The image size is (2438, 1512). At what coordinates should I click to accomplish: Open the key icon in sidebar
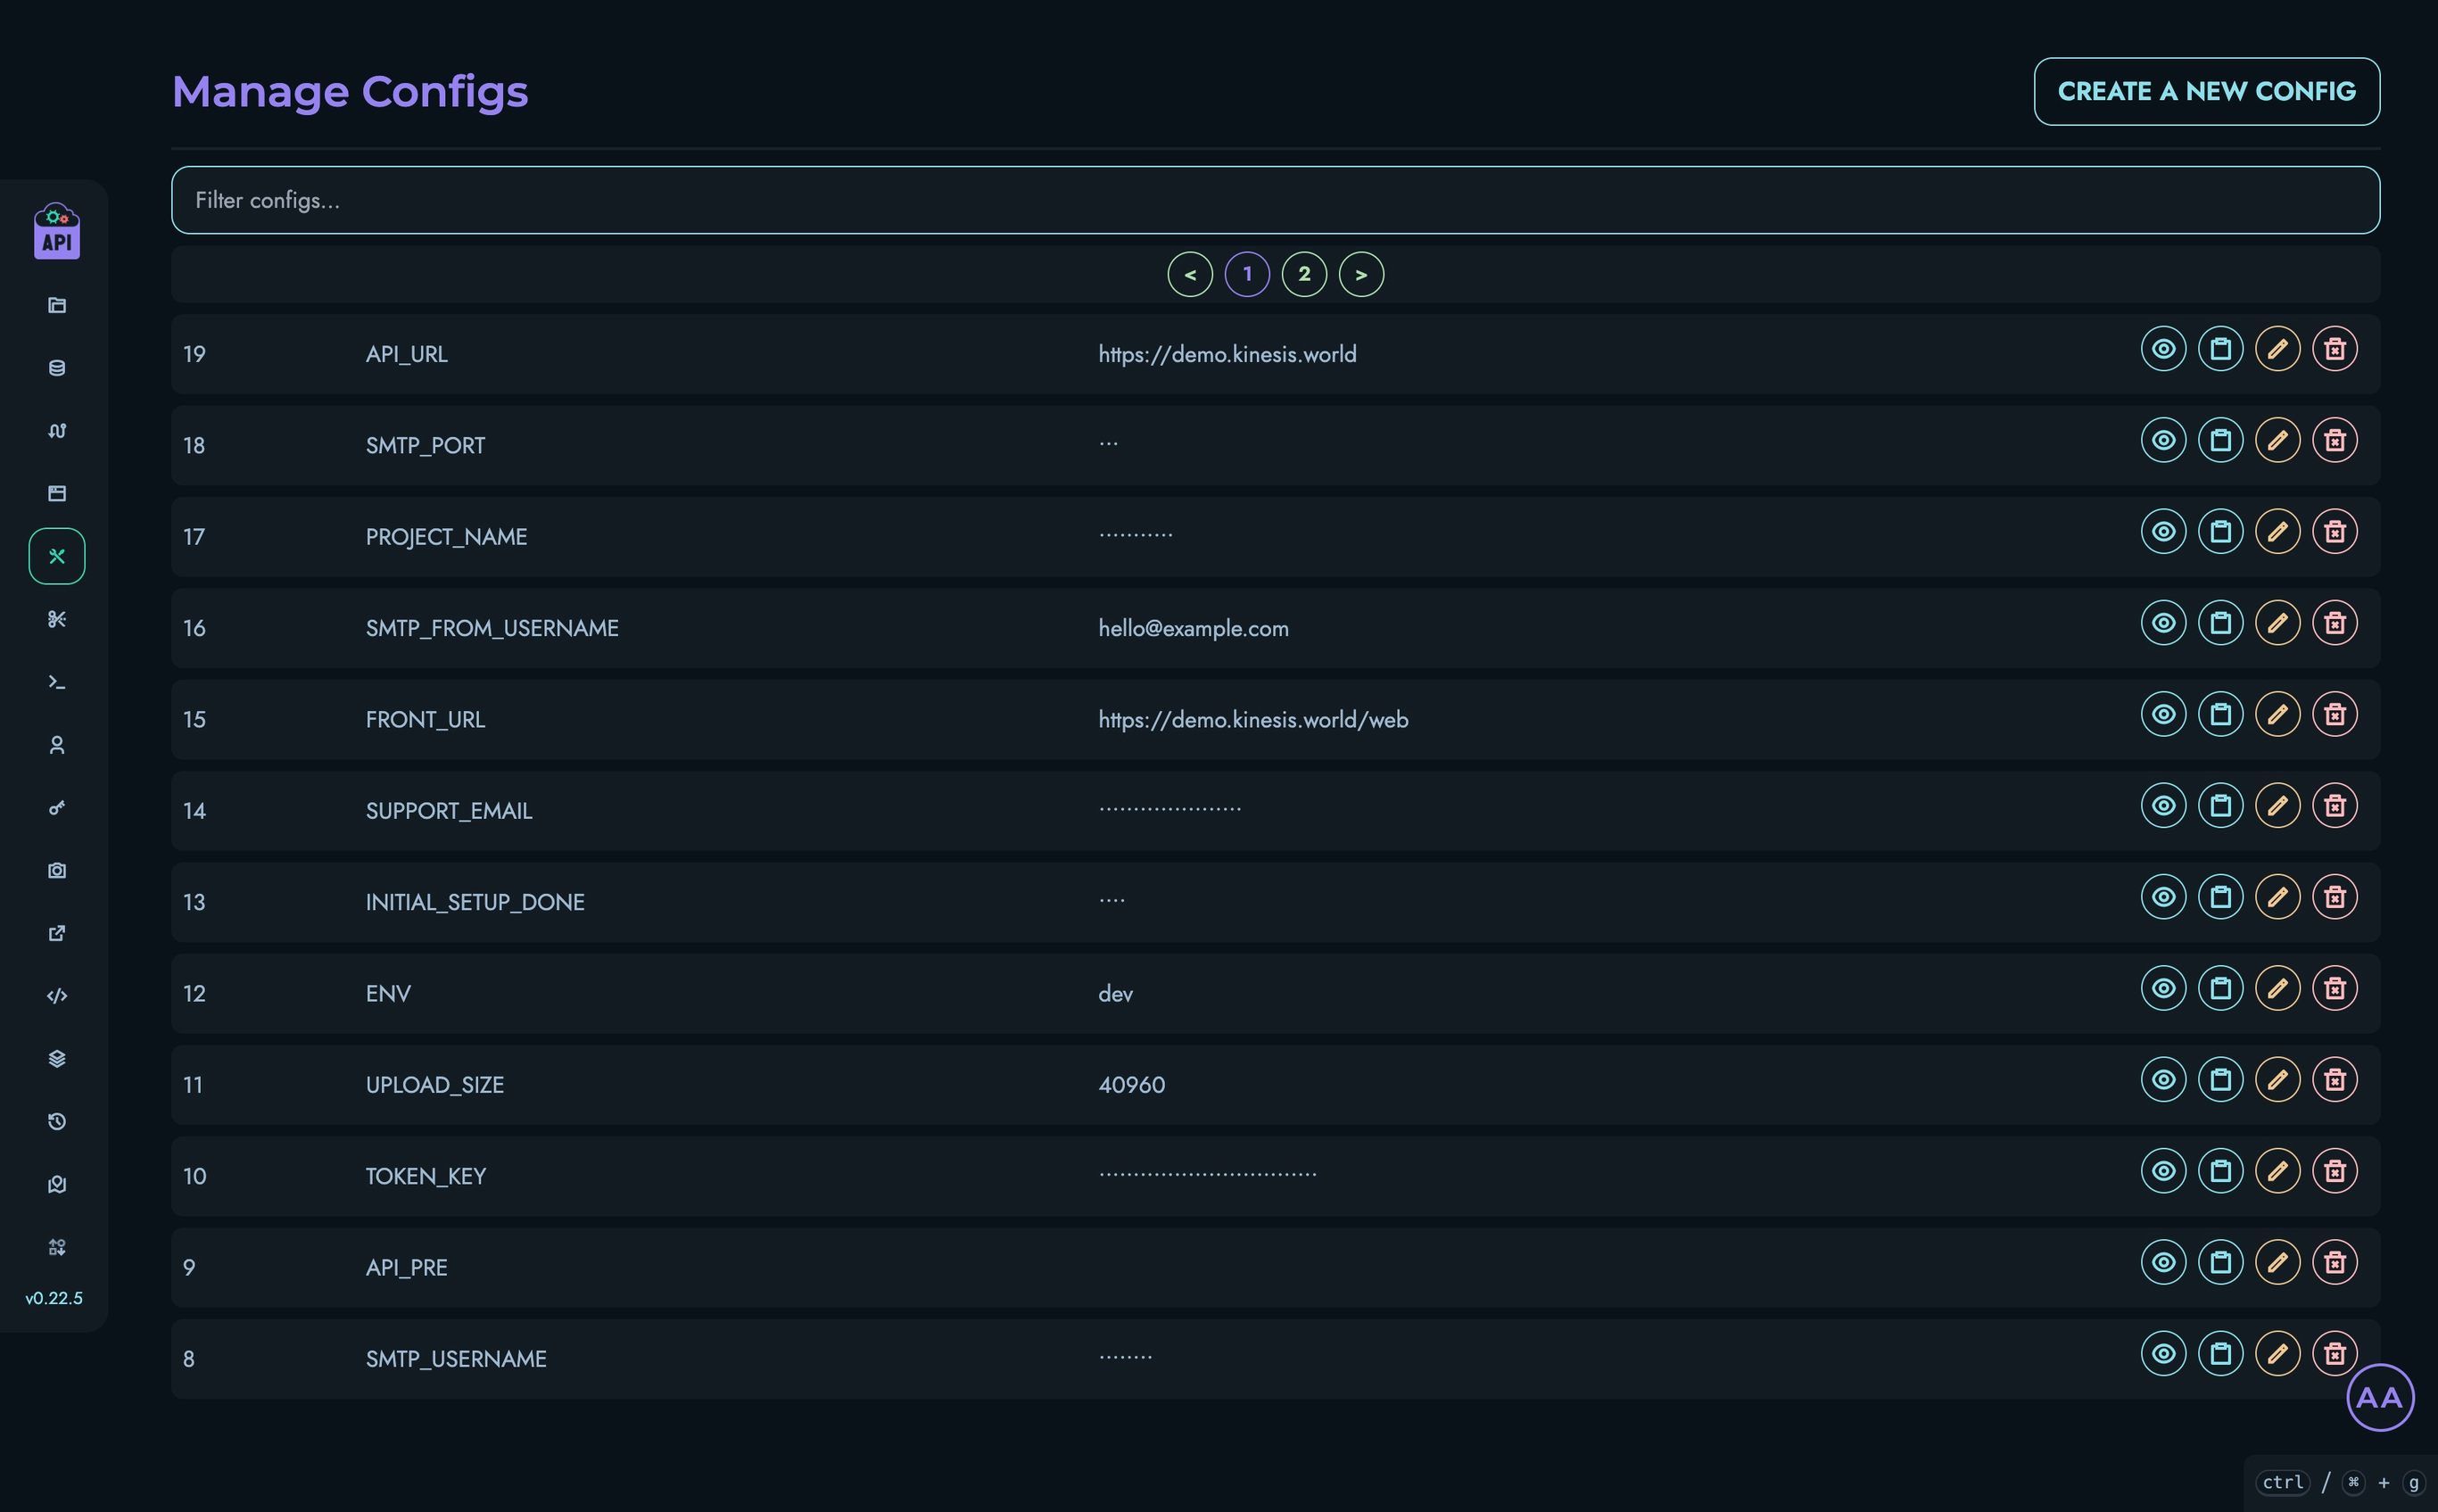[57, 808]
